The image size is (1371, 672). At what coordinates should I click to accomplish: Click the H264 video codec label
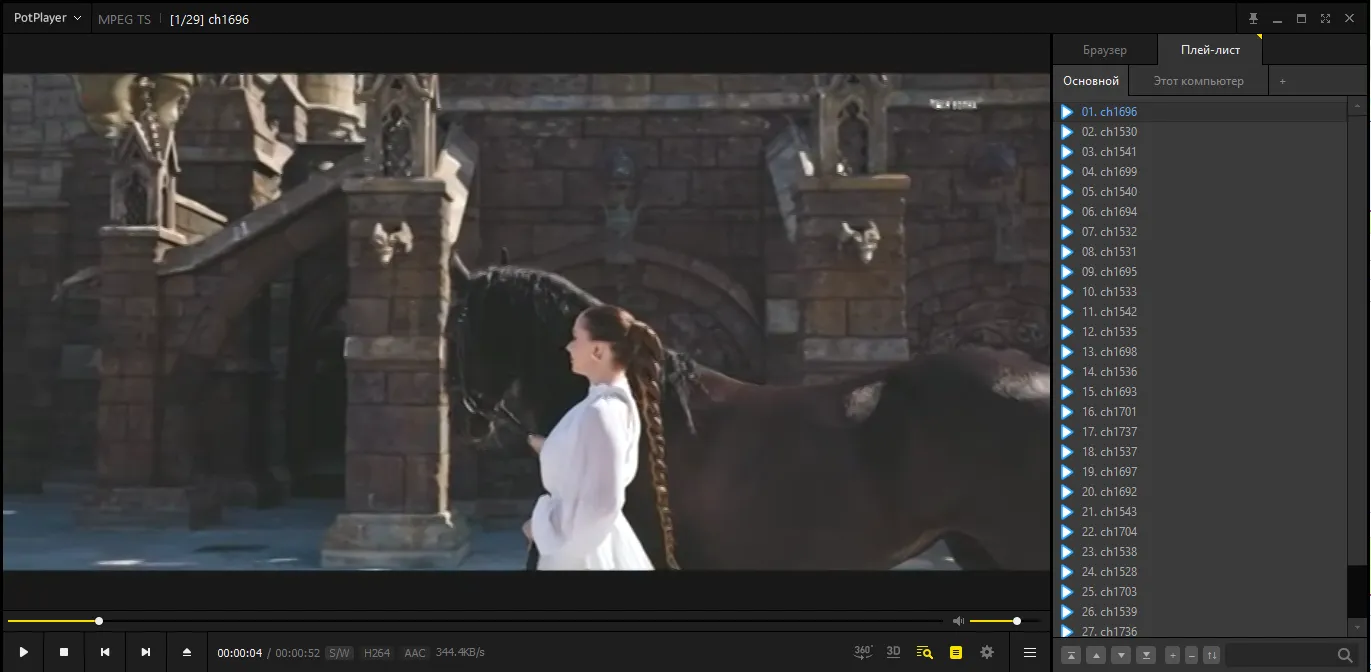point(377,653)
